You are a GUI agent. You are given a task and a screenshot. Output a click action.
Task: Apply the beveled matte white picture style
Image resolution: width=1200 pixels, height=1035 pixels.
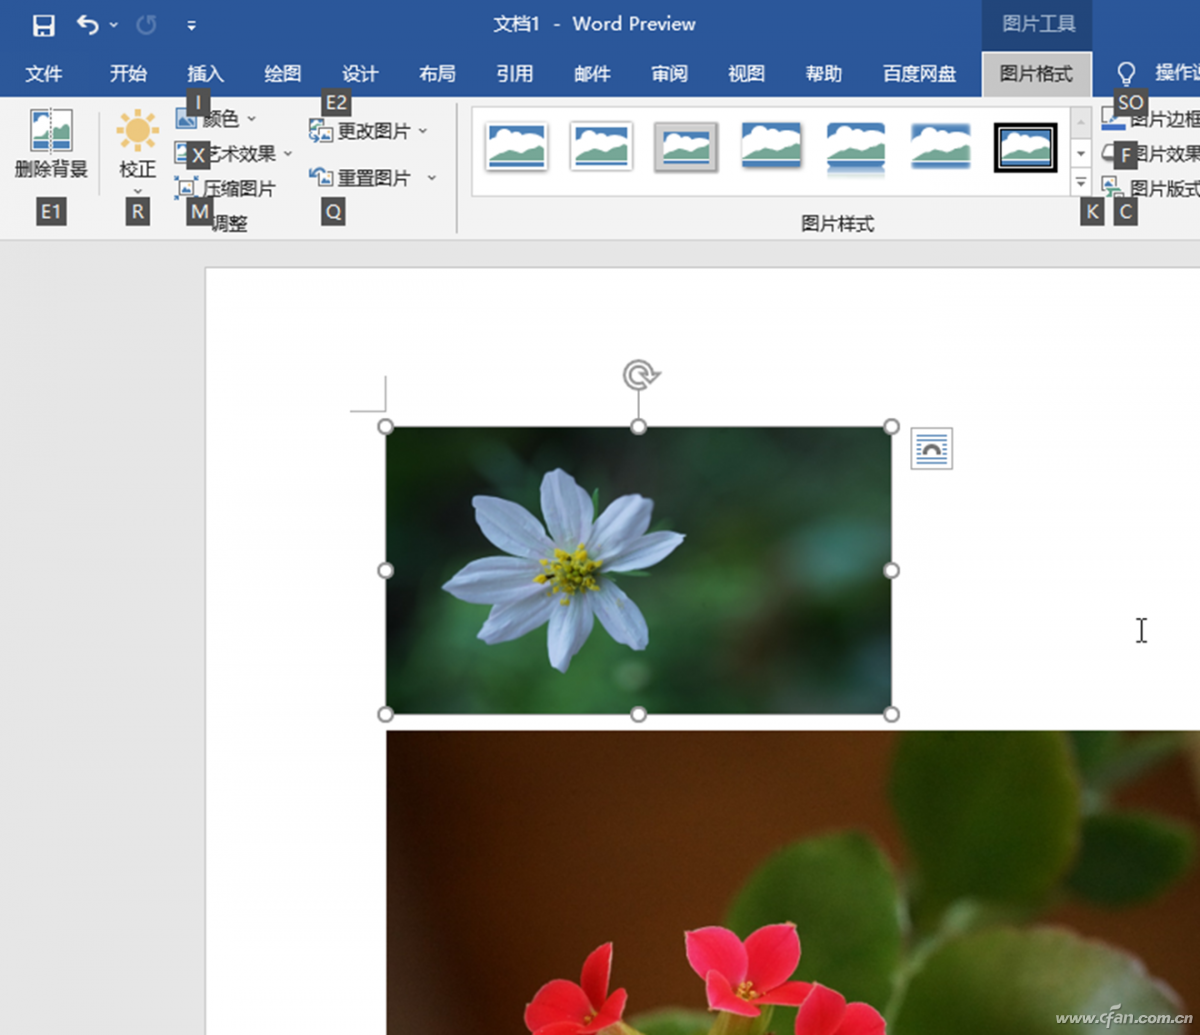pos(601,147)
